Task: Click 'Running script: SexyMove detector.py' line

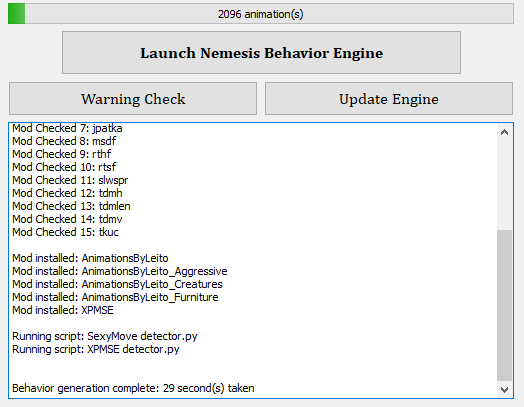Action: [x=105, y=336]
